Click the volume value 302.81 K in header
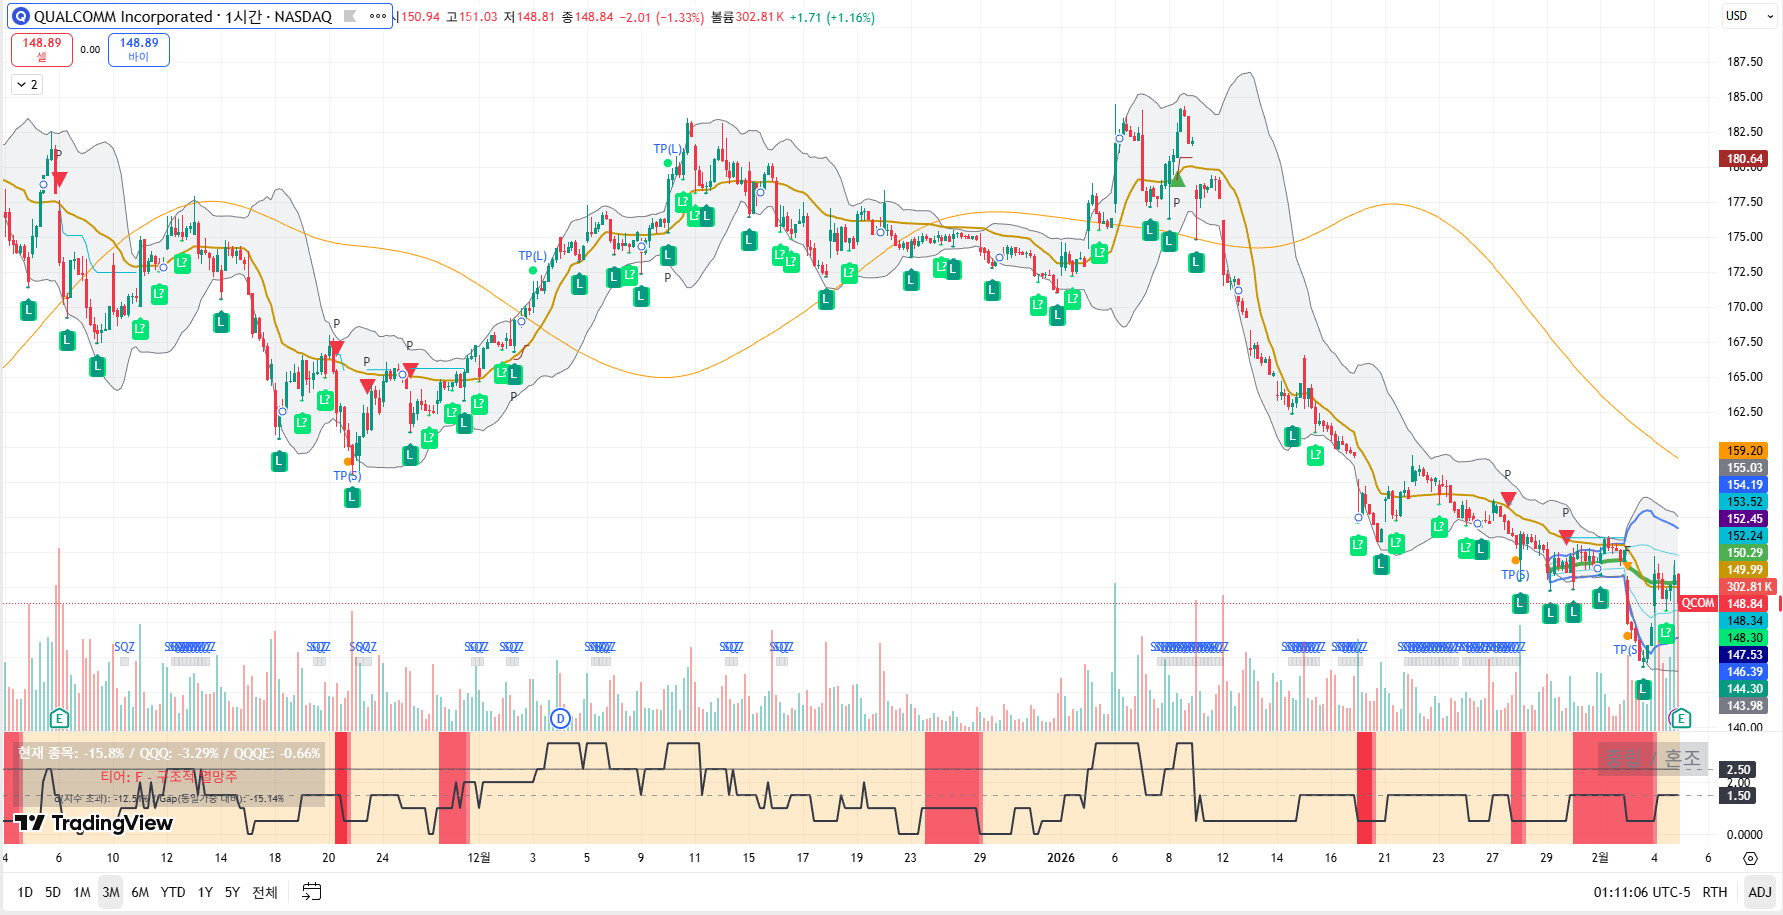This screenshot has height=915, width=1783. pos(760,17)
